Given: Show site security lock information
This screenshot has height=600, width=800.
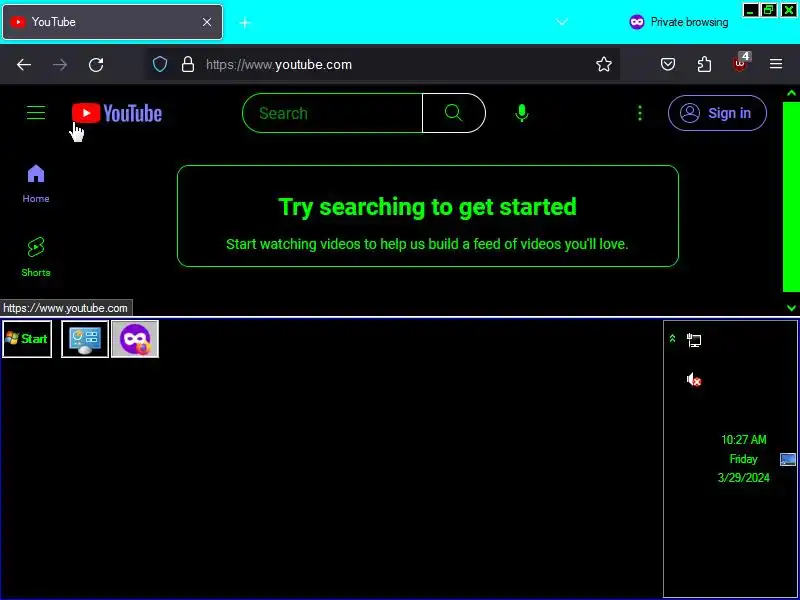Looking at the screenshot, I should (188, 64).
